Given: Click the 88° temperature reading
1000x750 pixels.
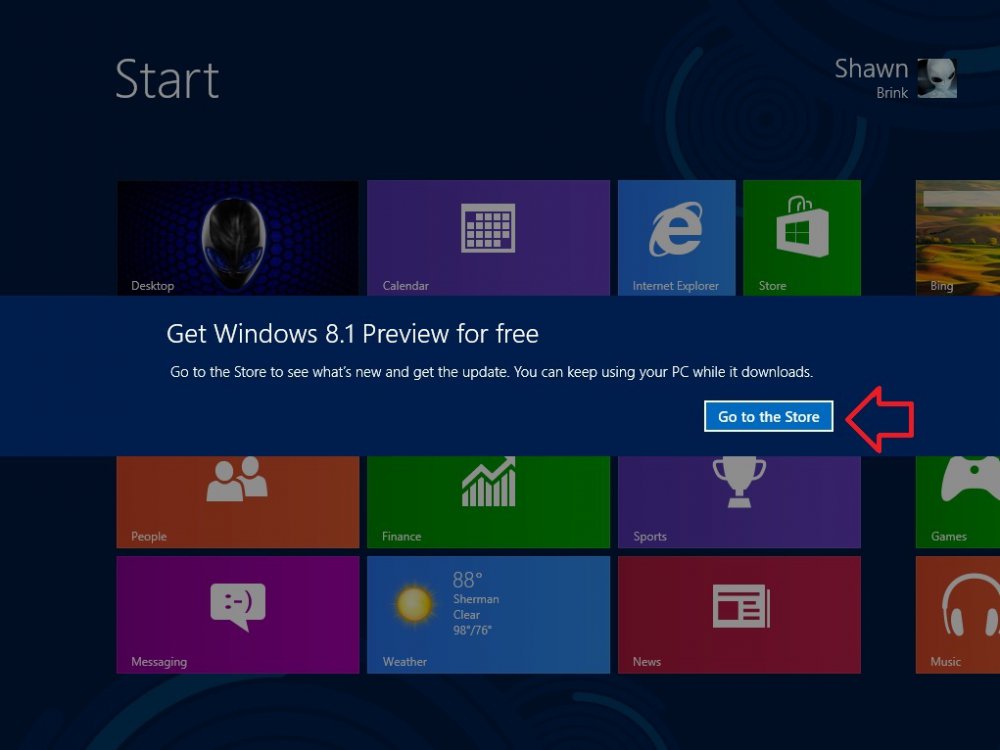Looking at the screenshot, I should tap(467, 580).
